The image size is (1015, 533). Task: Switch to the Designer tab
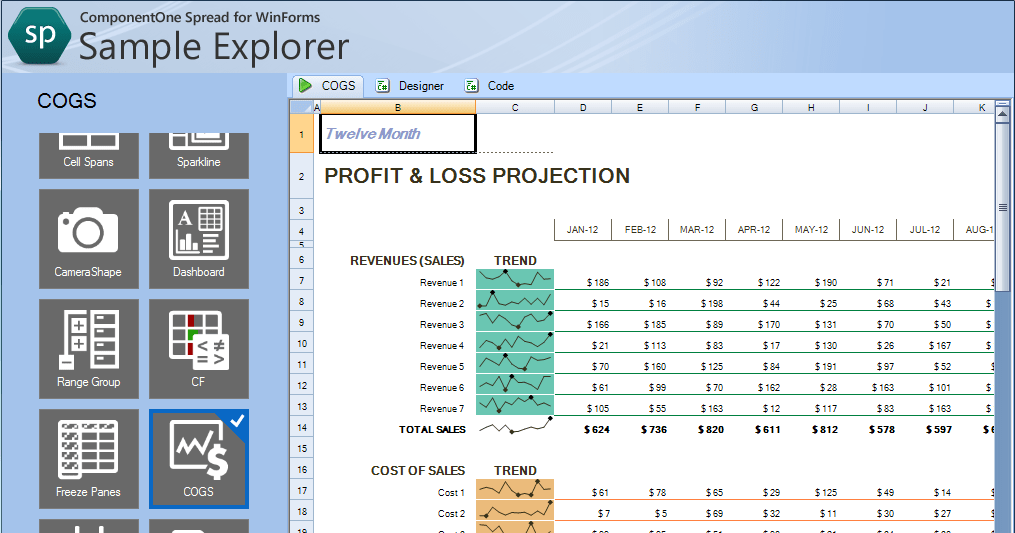coord(410,85)
